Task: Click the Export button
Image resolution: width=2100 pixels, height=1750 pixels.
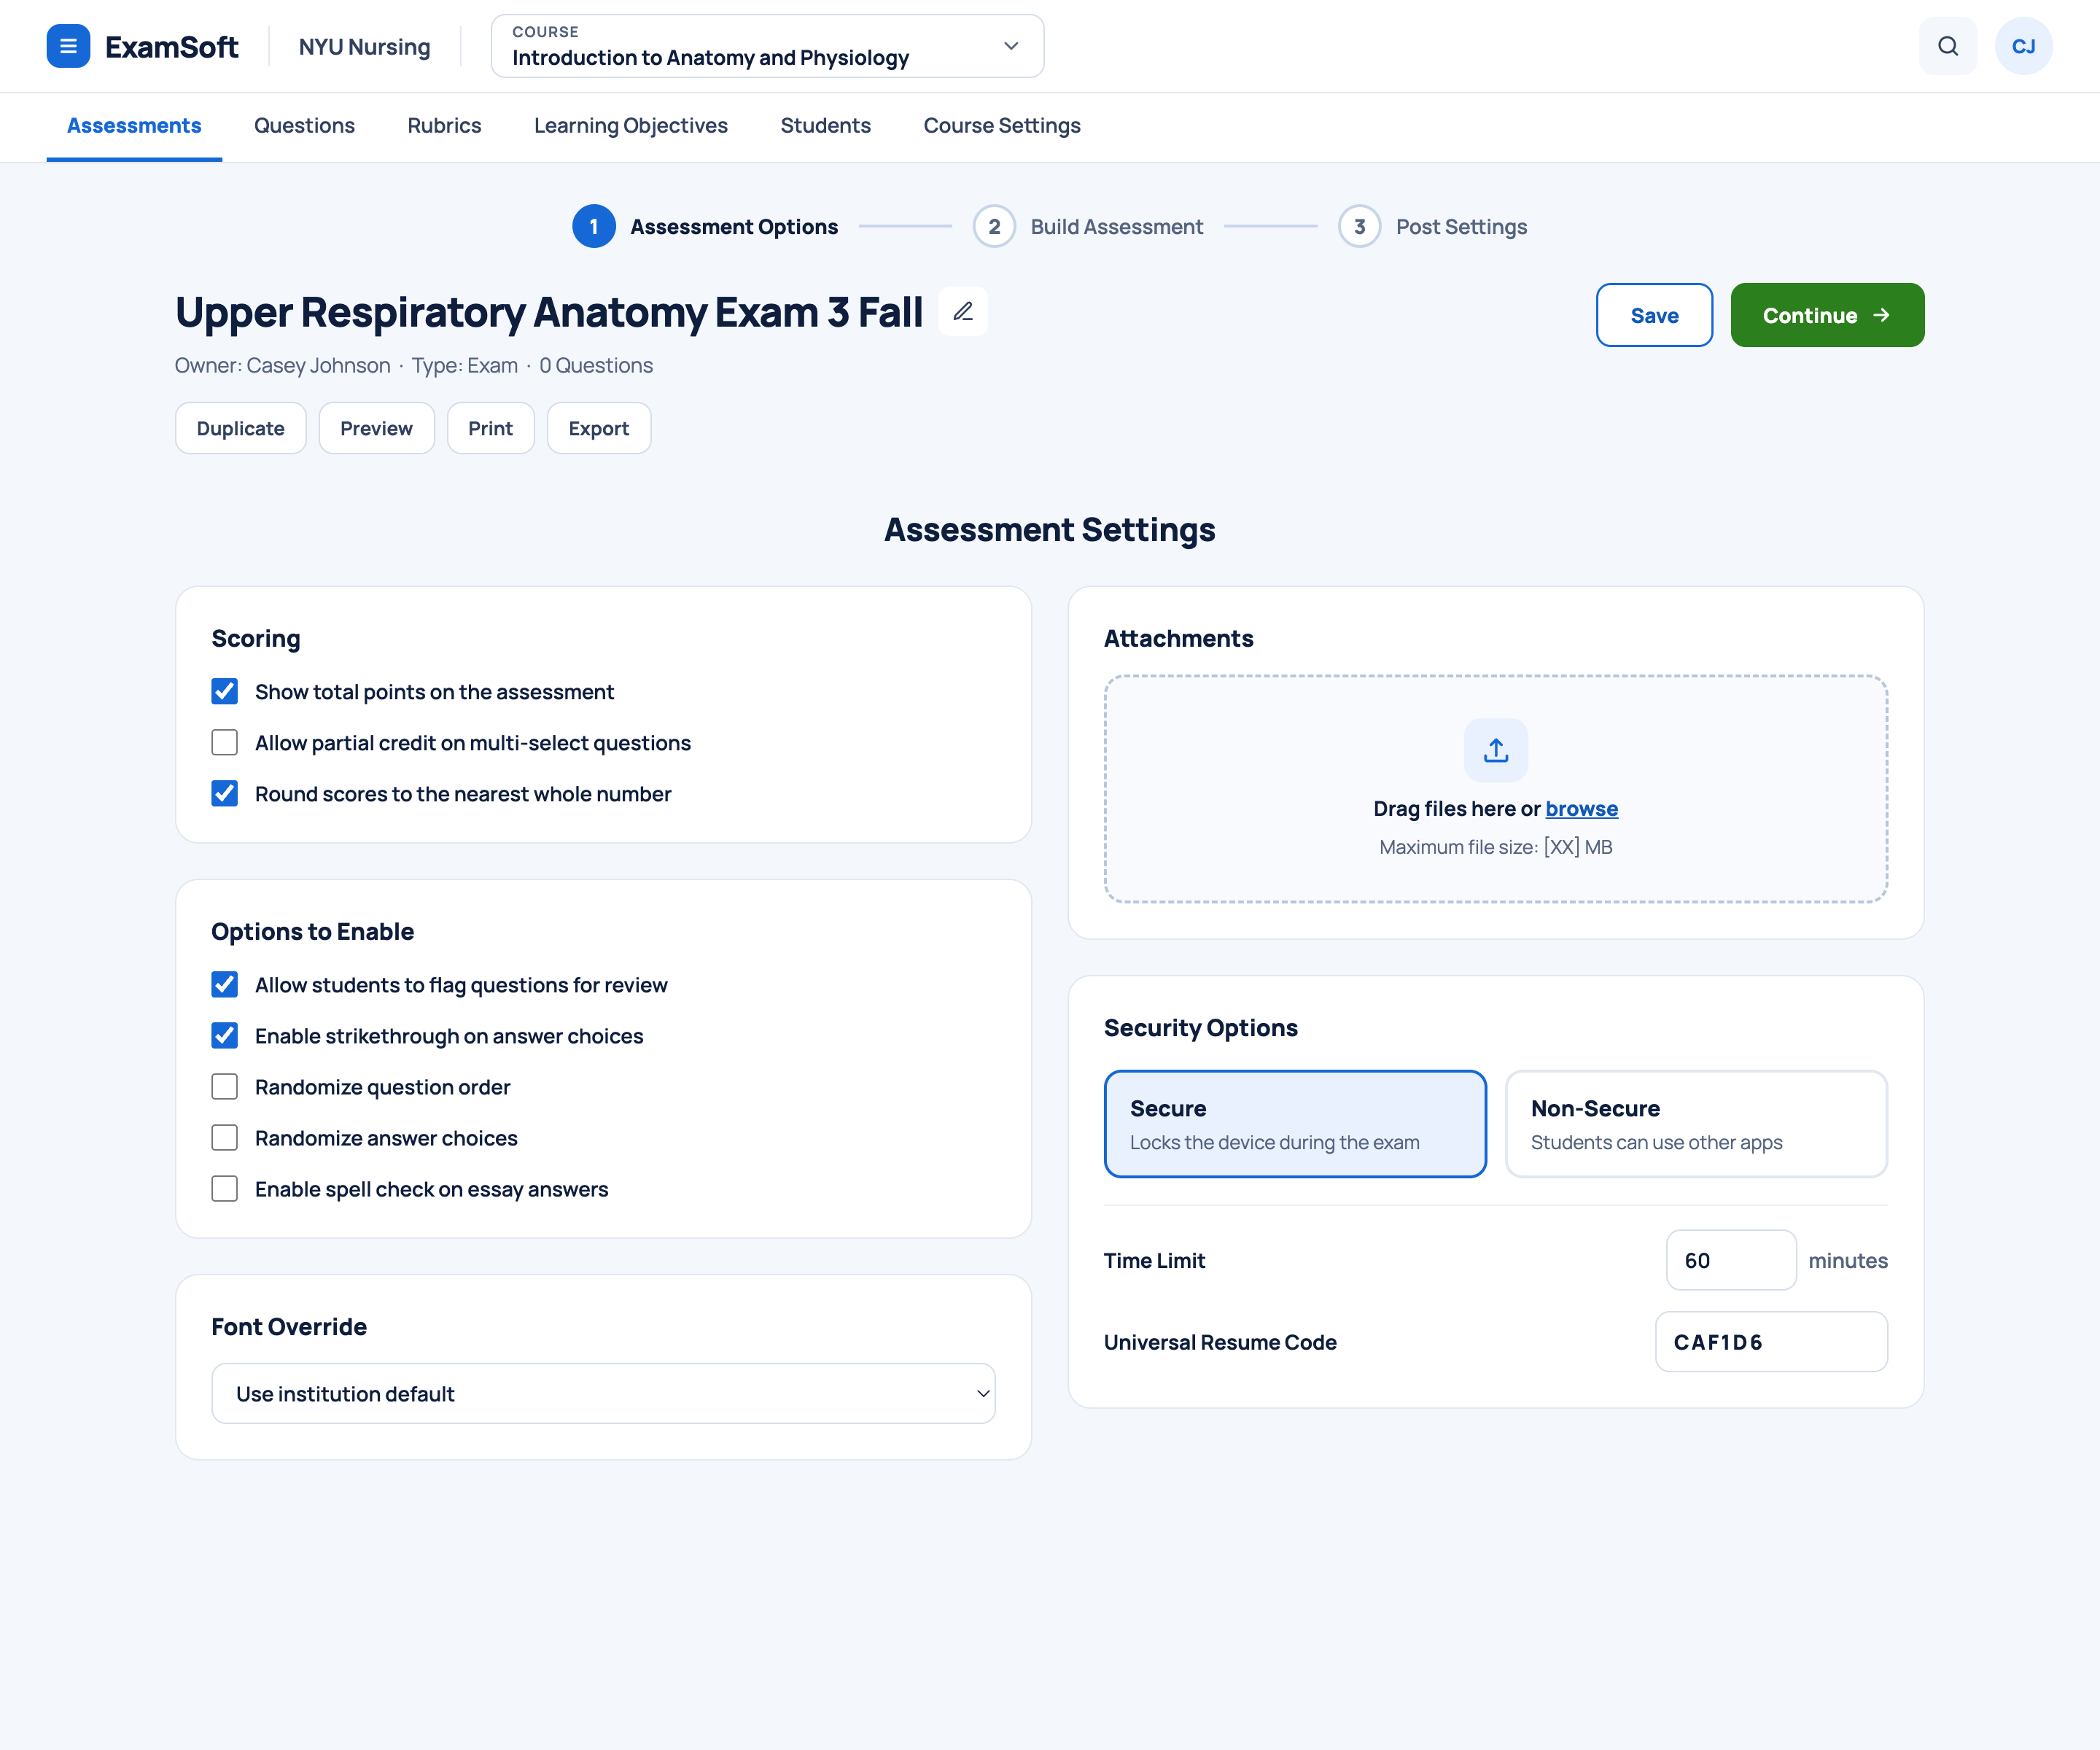Action: (599, 428)
